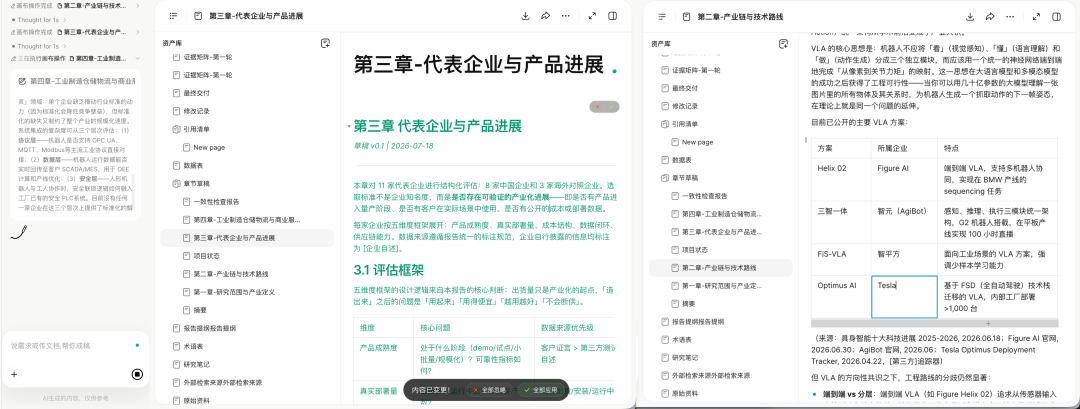The image size is (1080, 409).
Task: Select the 产品成熟度 cell in the dimension table
Action: click(383, 358)
